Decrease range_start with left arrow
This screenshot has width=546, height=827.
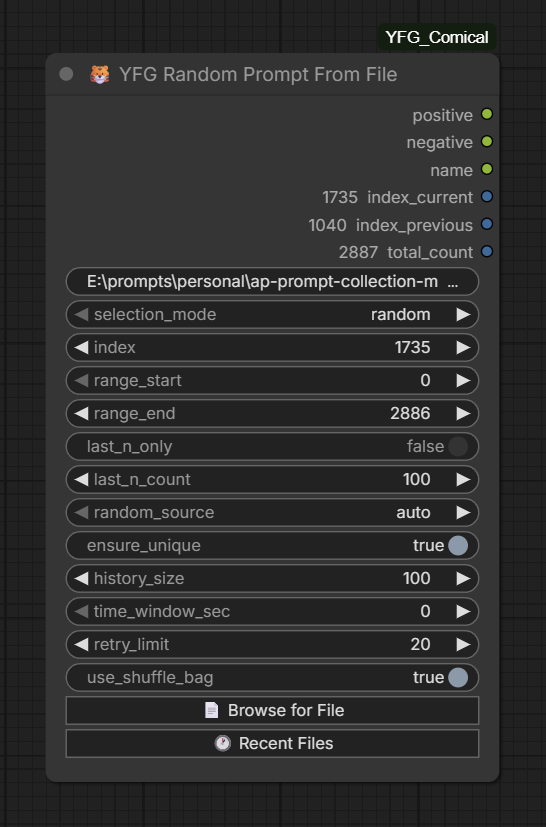(81, 380)
